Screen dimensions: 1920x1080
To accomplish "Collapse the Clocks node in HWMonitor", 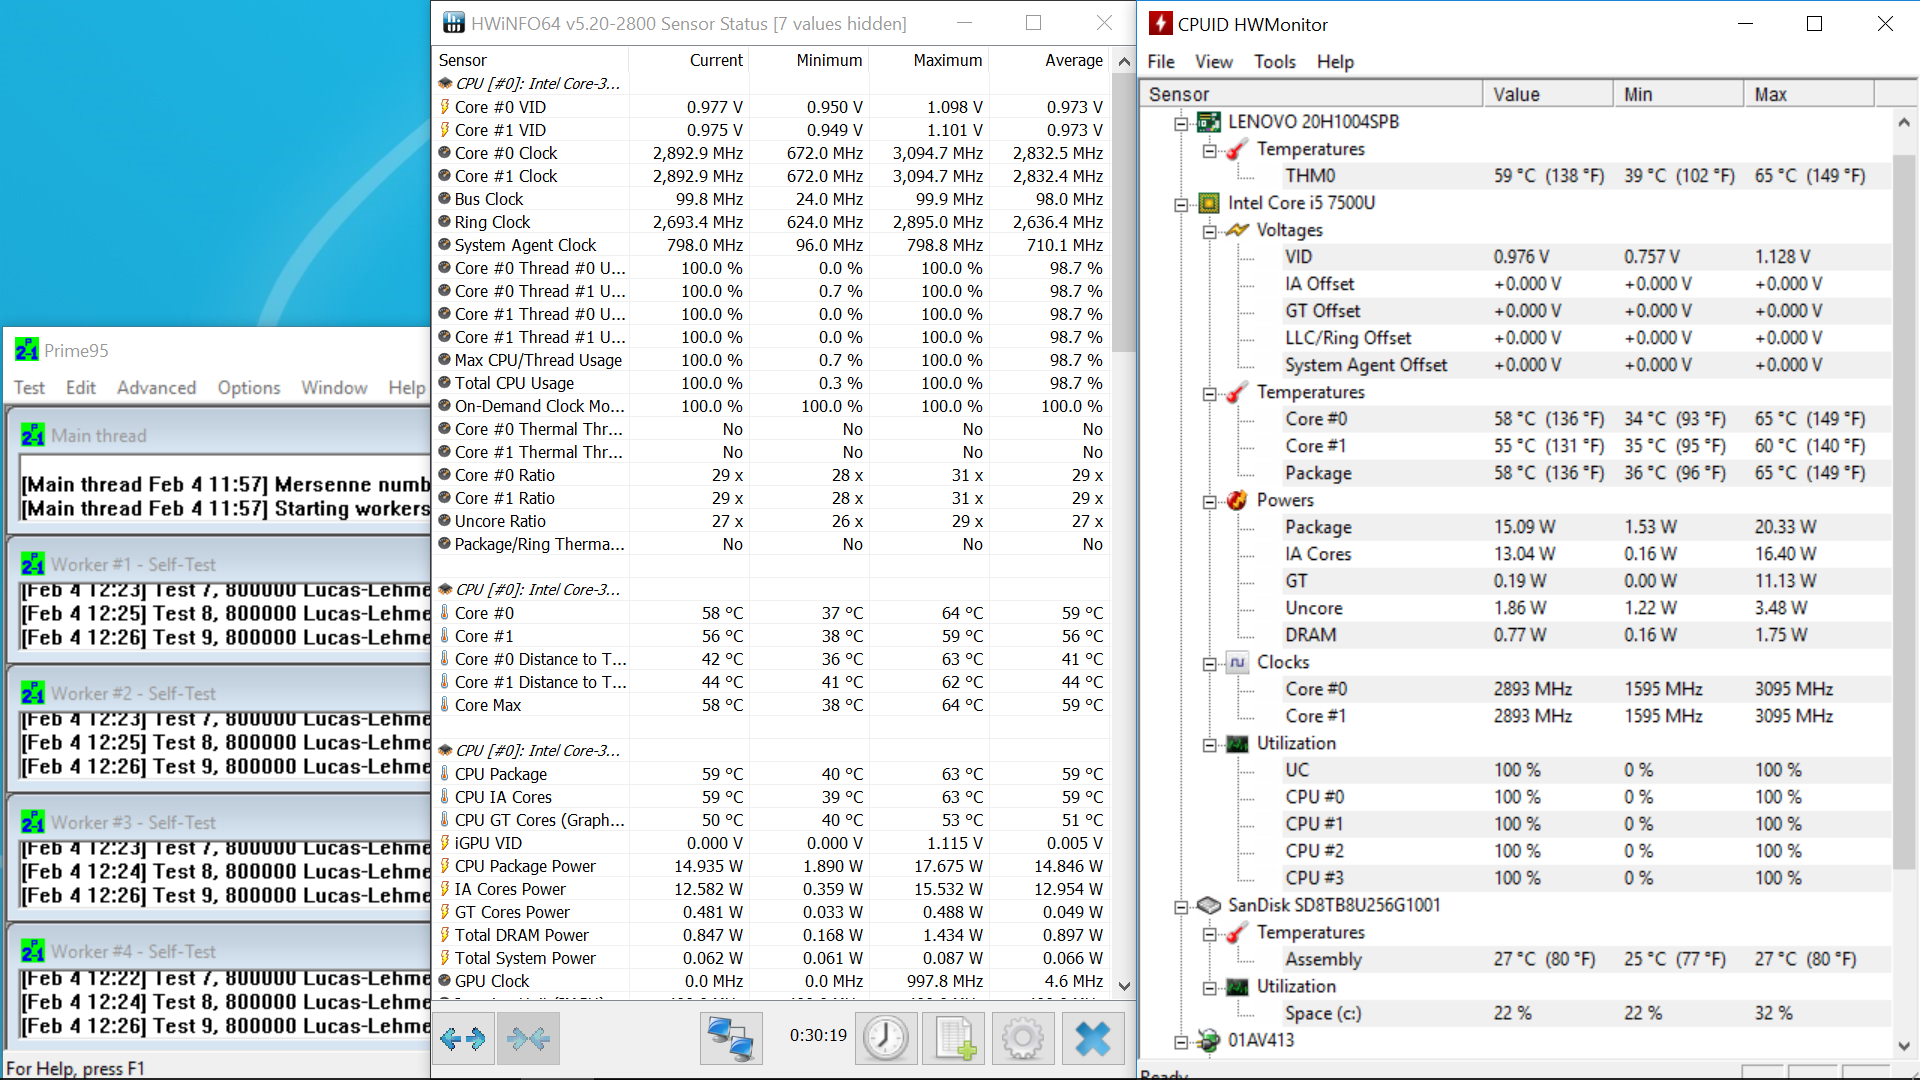I will 1210,663.
